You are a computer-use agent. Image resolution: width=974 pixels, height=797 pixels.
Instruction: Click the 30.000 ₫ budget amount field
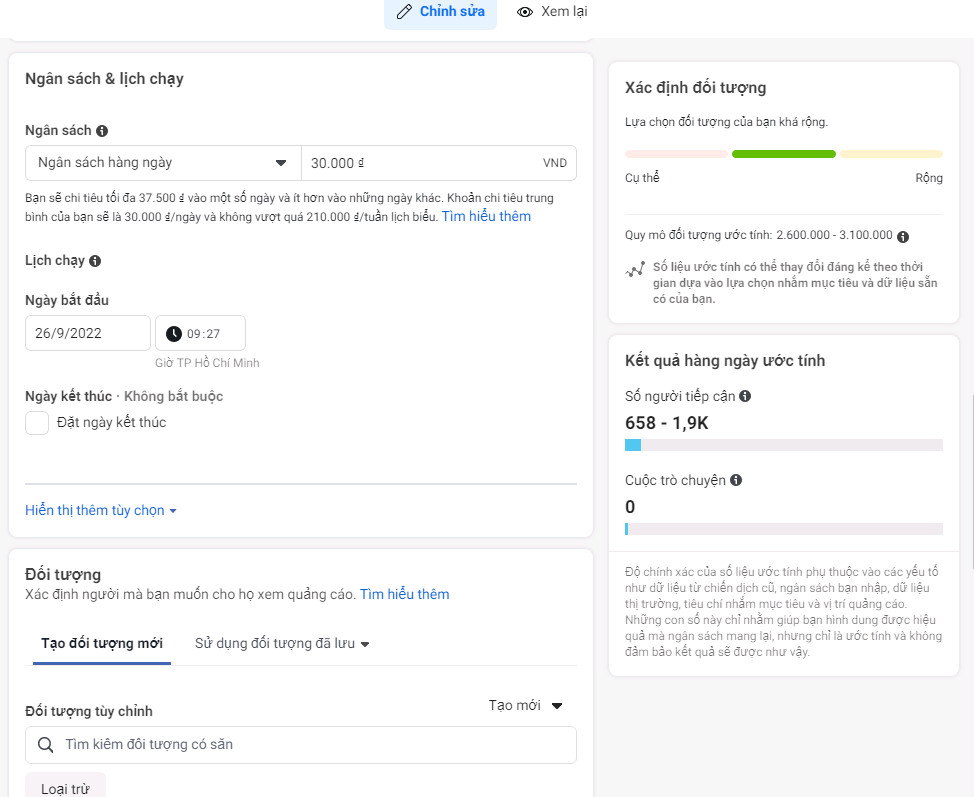coord(439,163)
